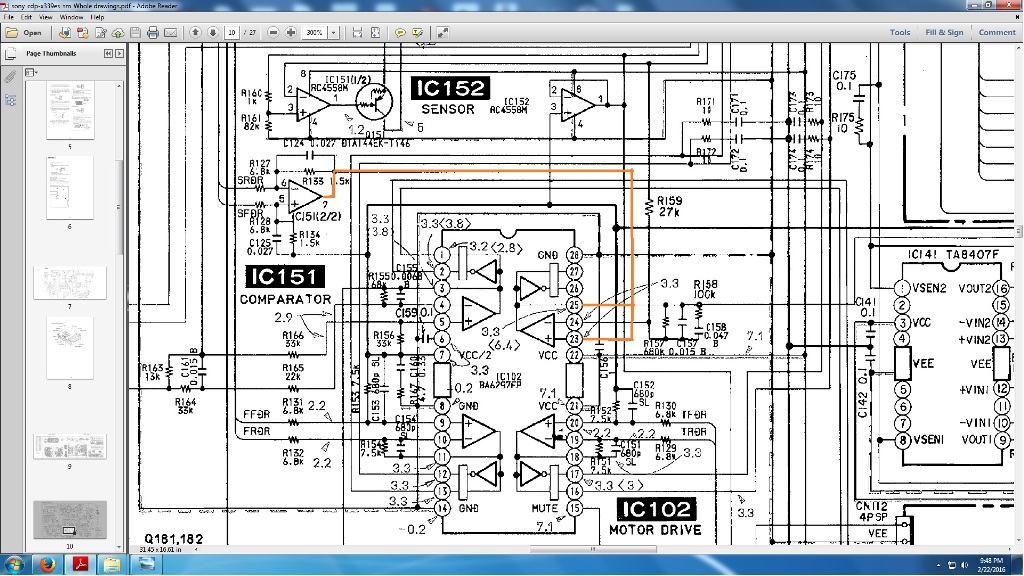Select page 9 thumbnail
This screenshot has height=576, width=1024.
pos(70,447)
